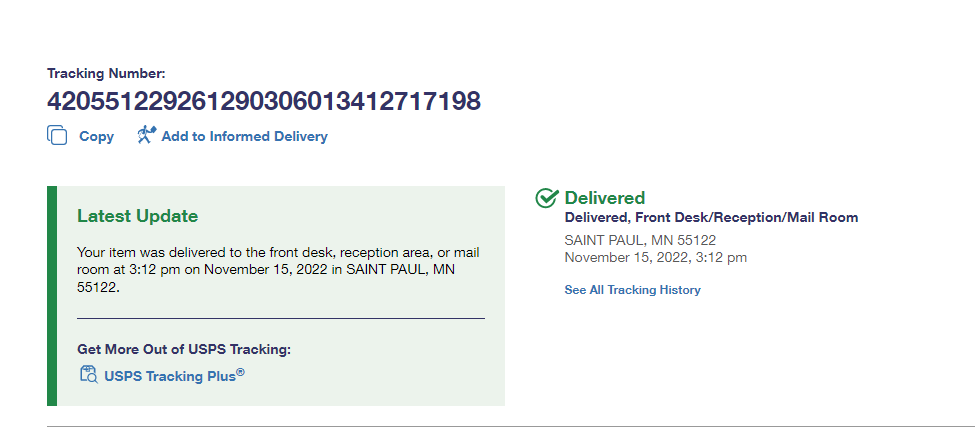Select the tracking number 420551229261...
This screenshot has width=975, height=435.
264,101
